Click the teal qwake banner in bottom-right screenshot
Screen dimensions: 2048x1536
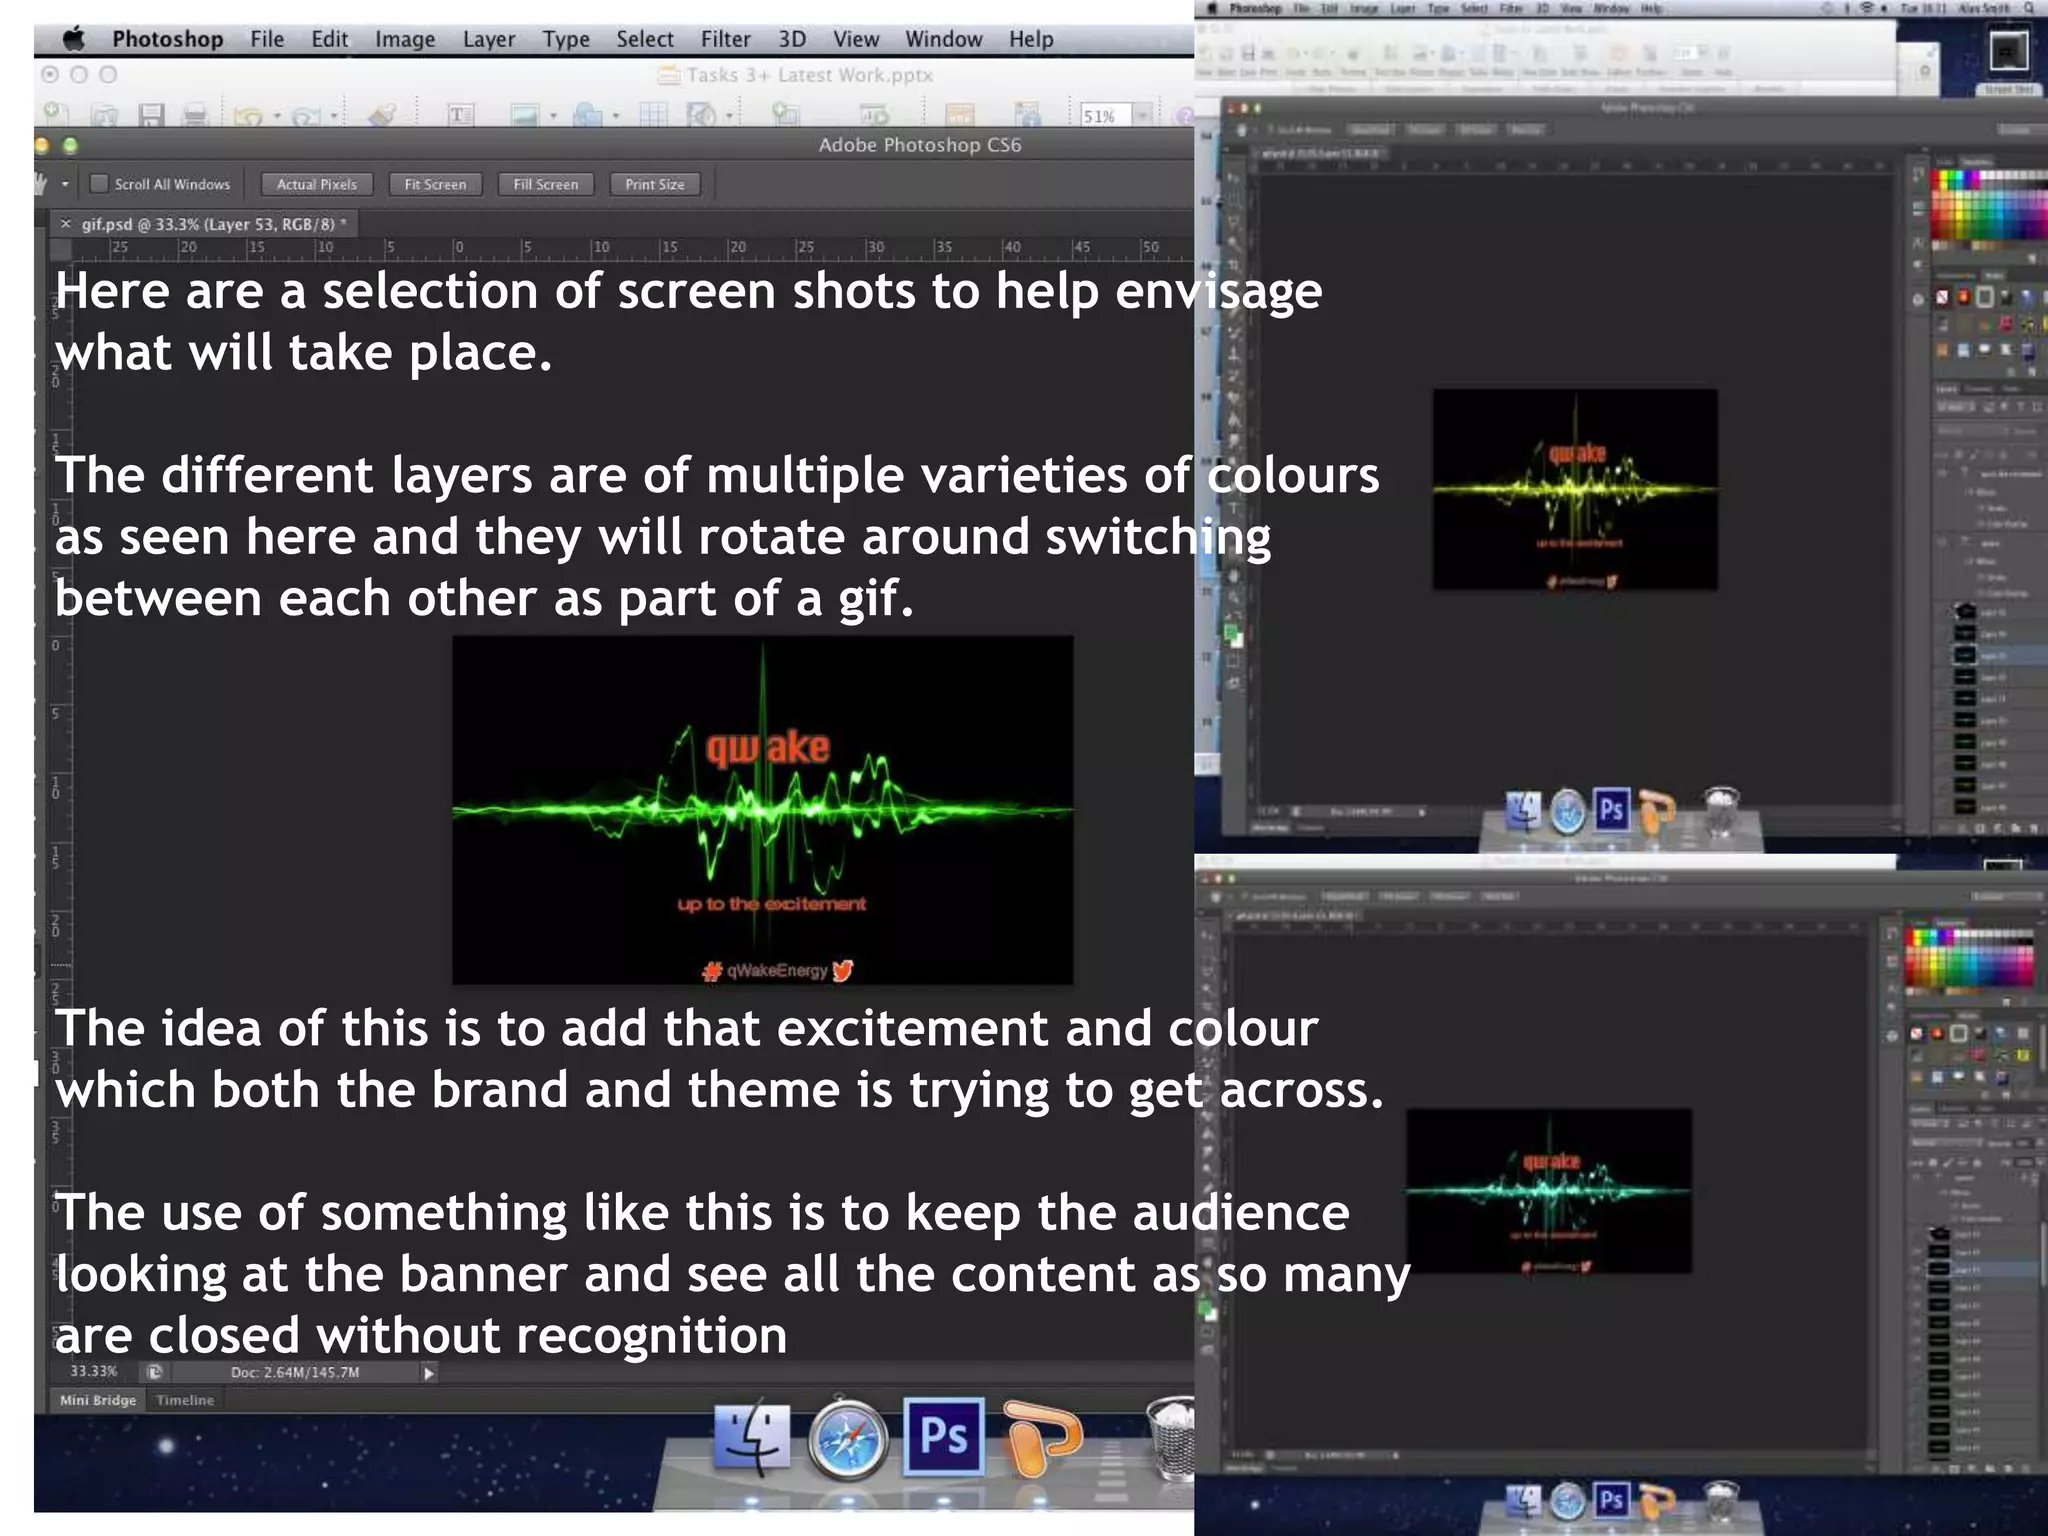pyautogui.click(x=1549, y=1190)
